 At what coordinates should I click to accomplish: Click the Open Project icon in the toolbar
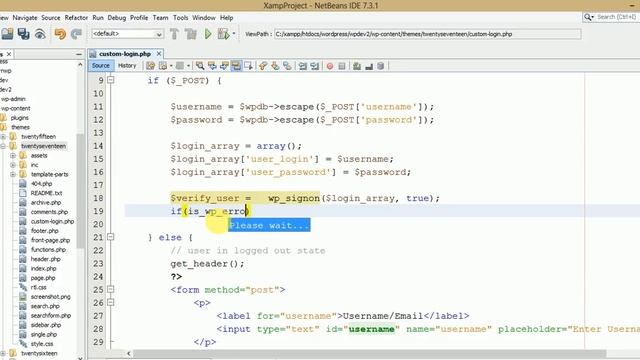click(7, 34)
